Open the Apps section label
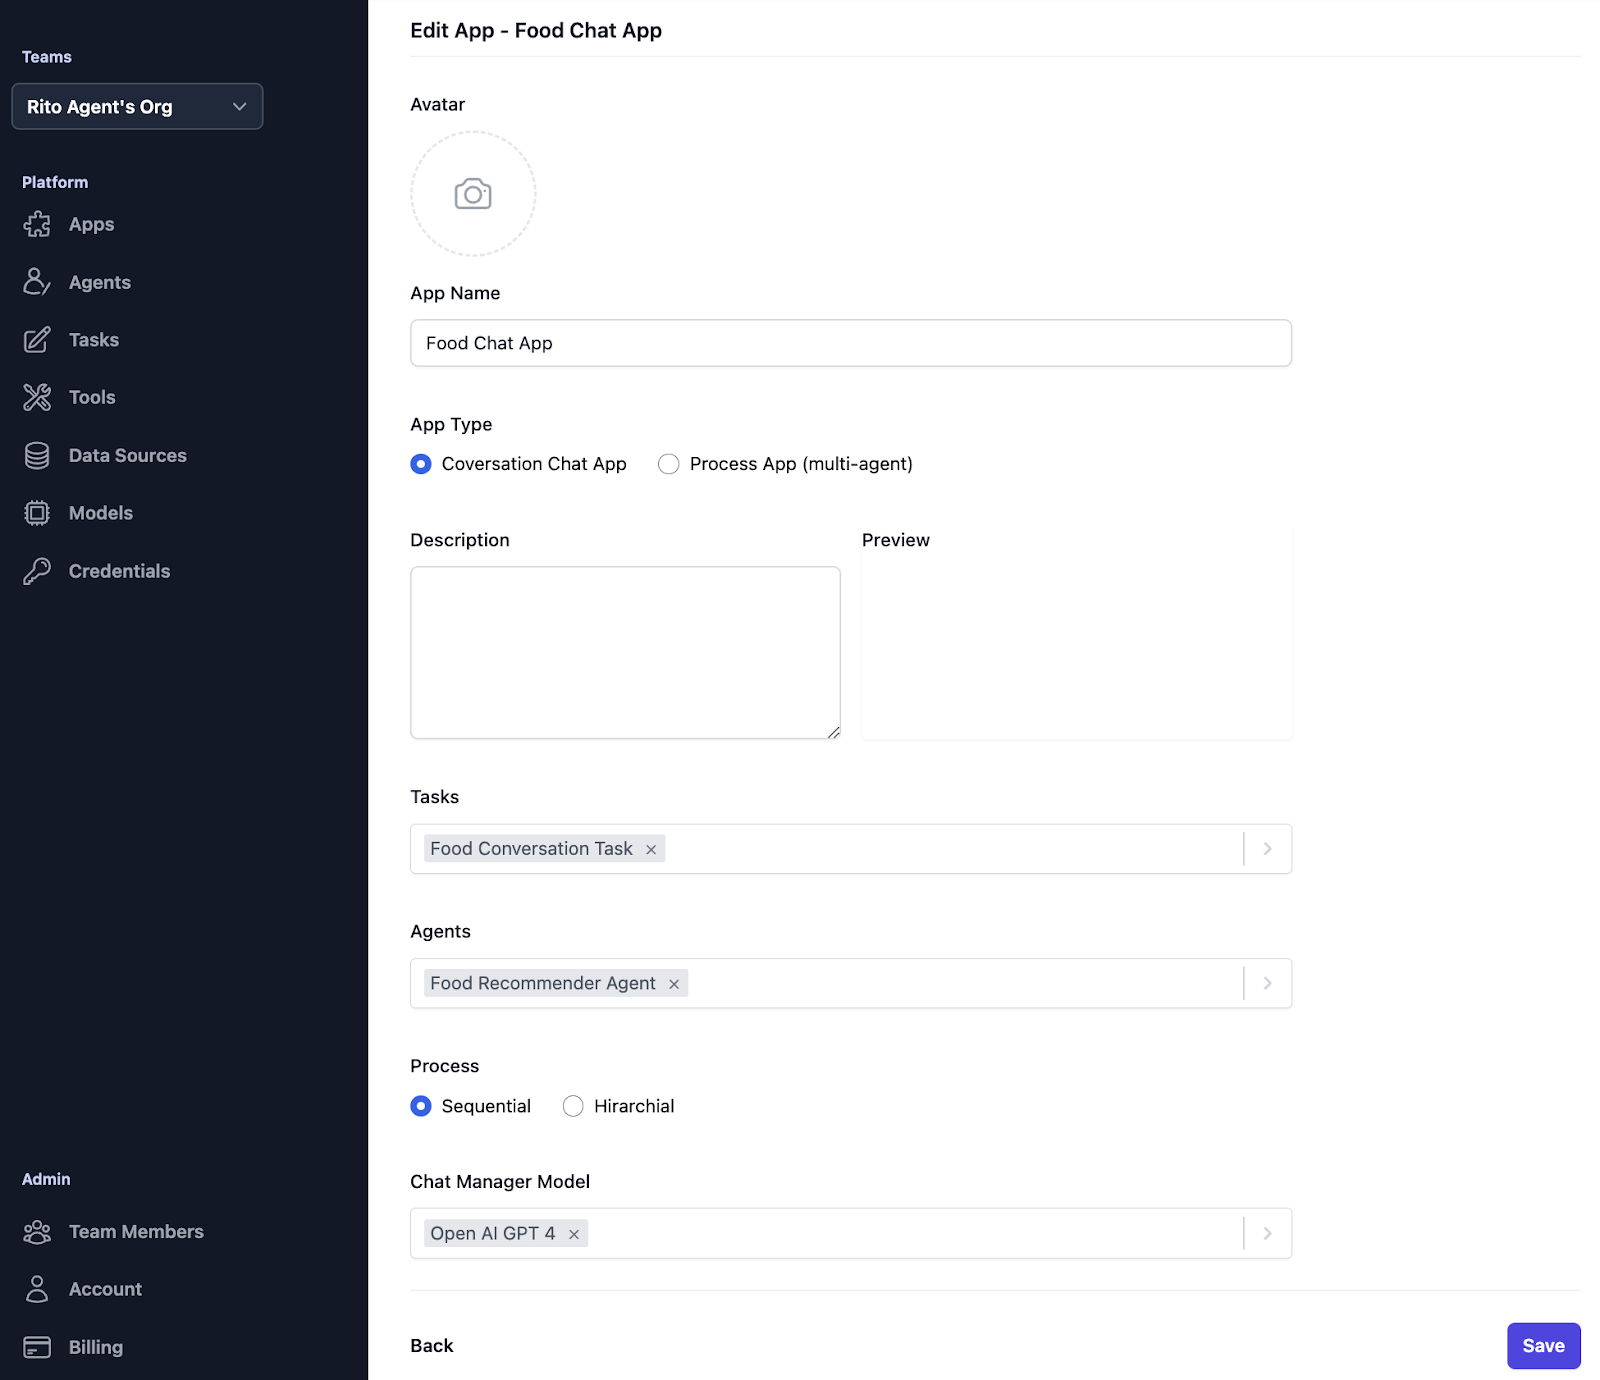The image size is (1600, 1380). tap(91, 224)
